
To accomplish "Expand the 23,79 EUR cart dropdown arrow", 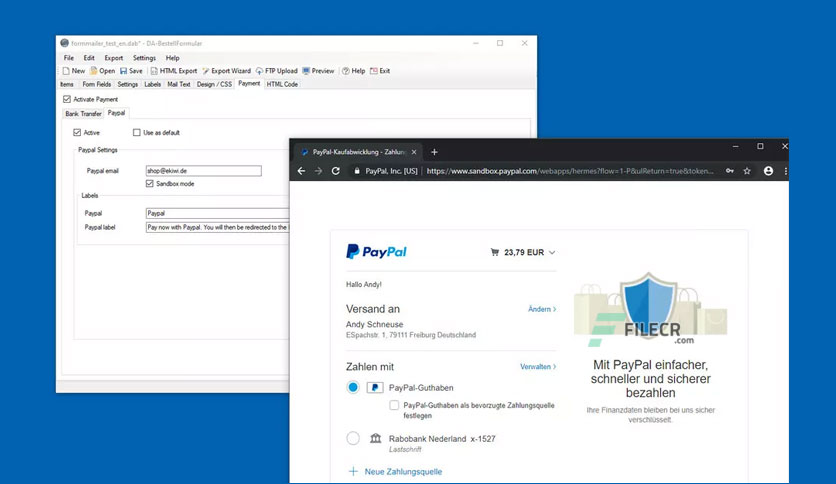I will pyautogui.click(x=552, y=253).
